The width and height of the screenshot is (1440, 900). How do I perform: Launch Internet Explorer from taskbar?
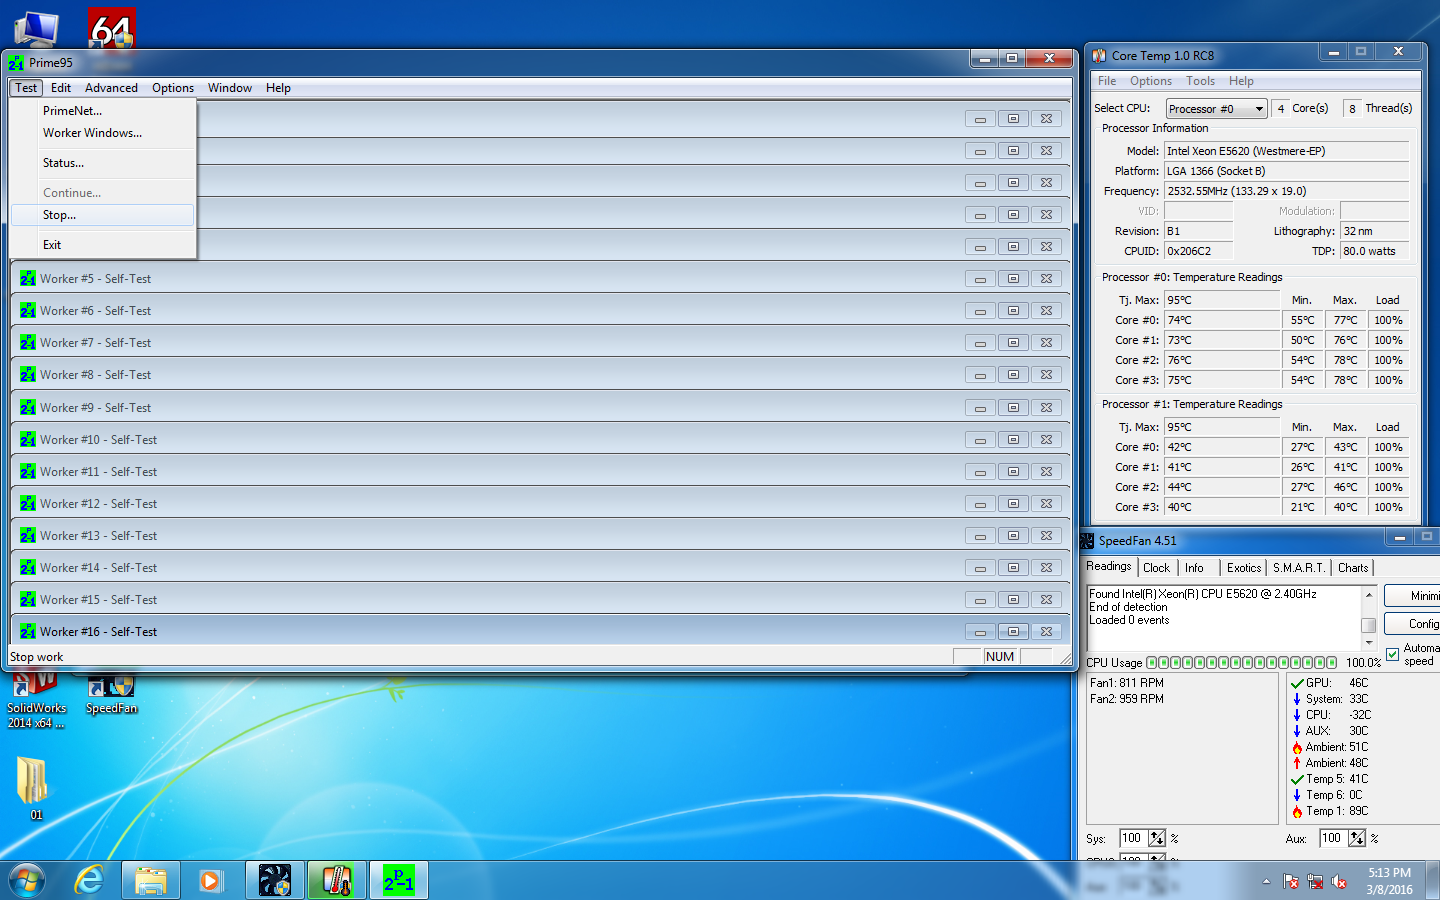click(x=89, y=880)
